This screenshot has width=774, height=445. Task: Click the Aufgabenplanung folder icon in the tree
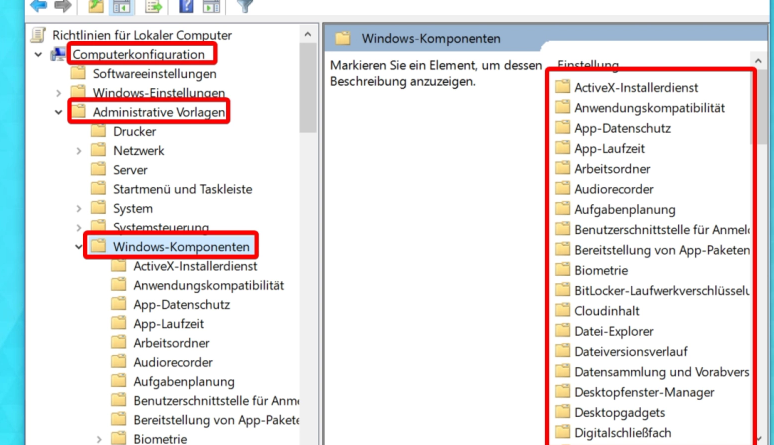(x=118, y=381)
